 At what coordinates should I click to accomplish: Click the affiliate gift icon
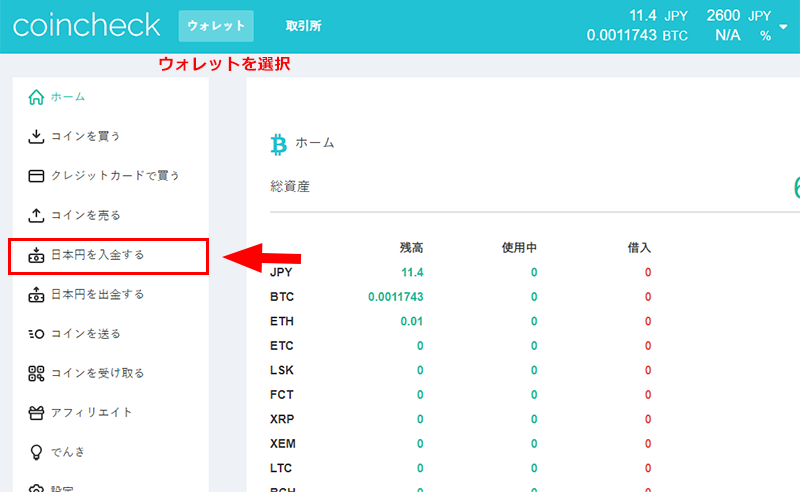[36, 412]
